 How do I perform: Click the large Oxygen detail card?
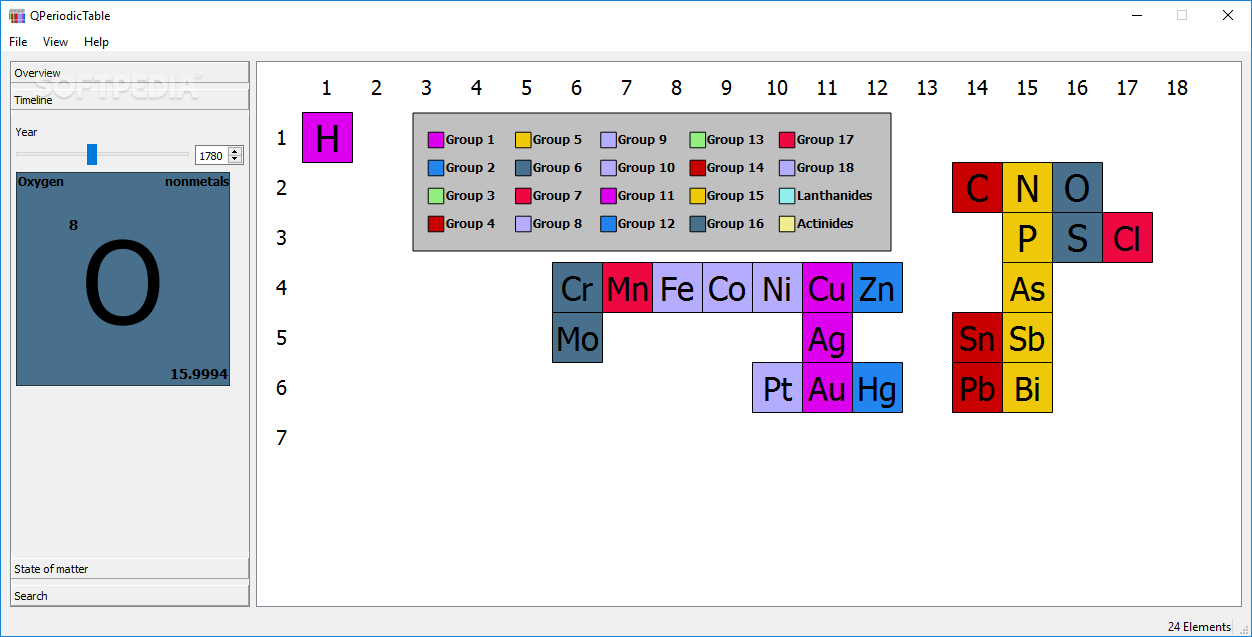click(x=123, y=279)
